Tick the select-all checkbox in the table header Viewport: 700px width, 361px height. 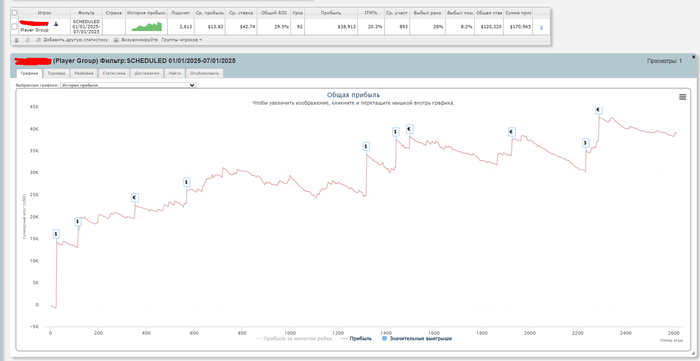(x=14, y=13)
